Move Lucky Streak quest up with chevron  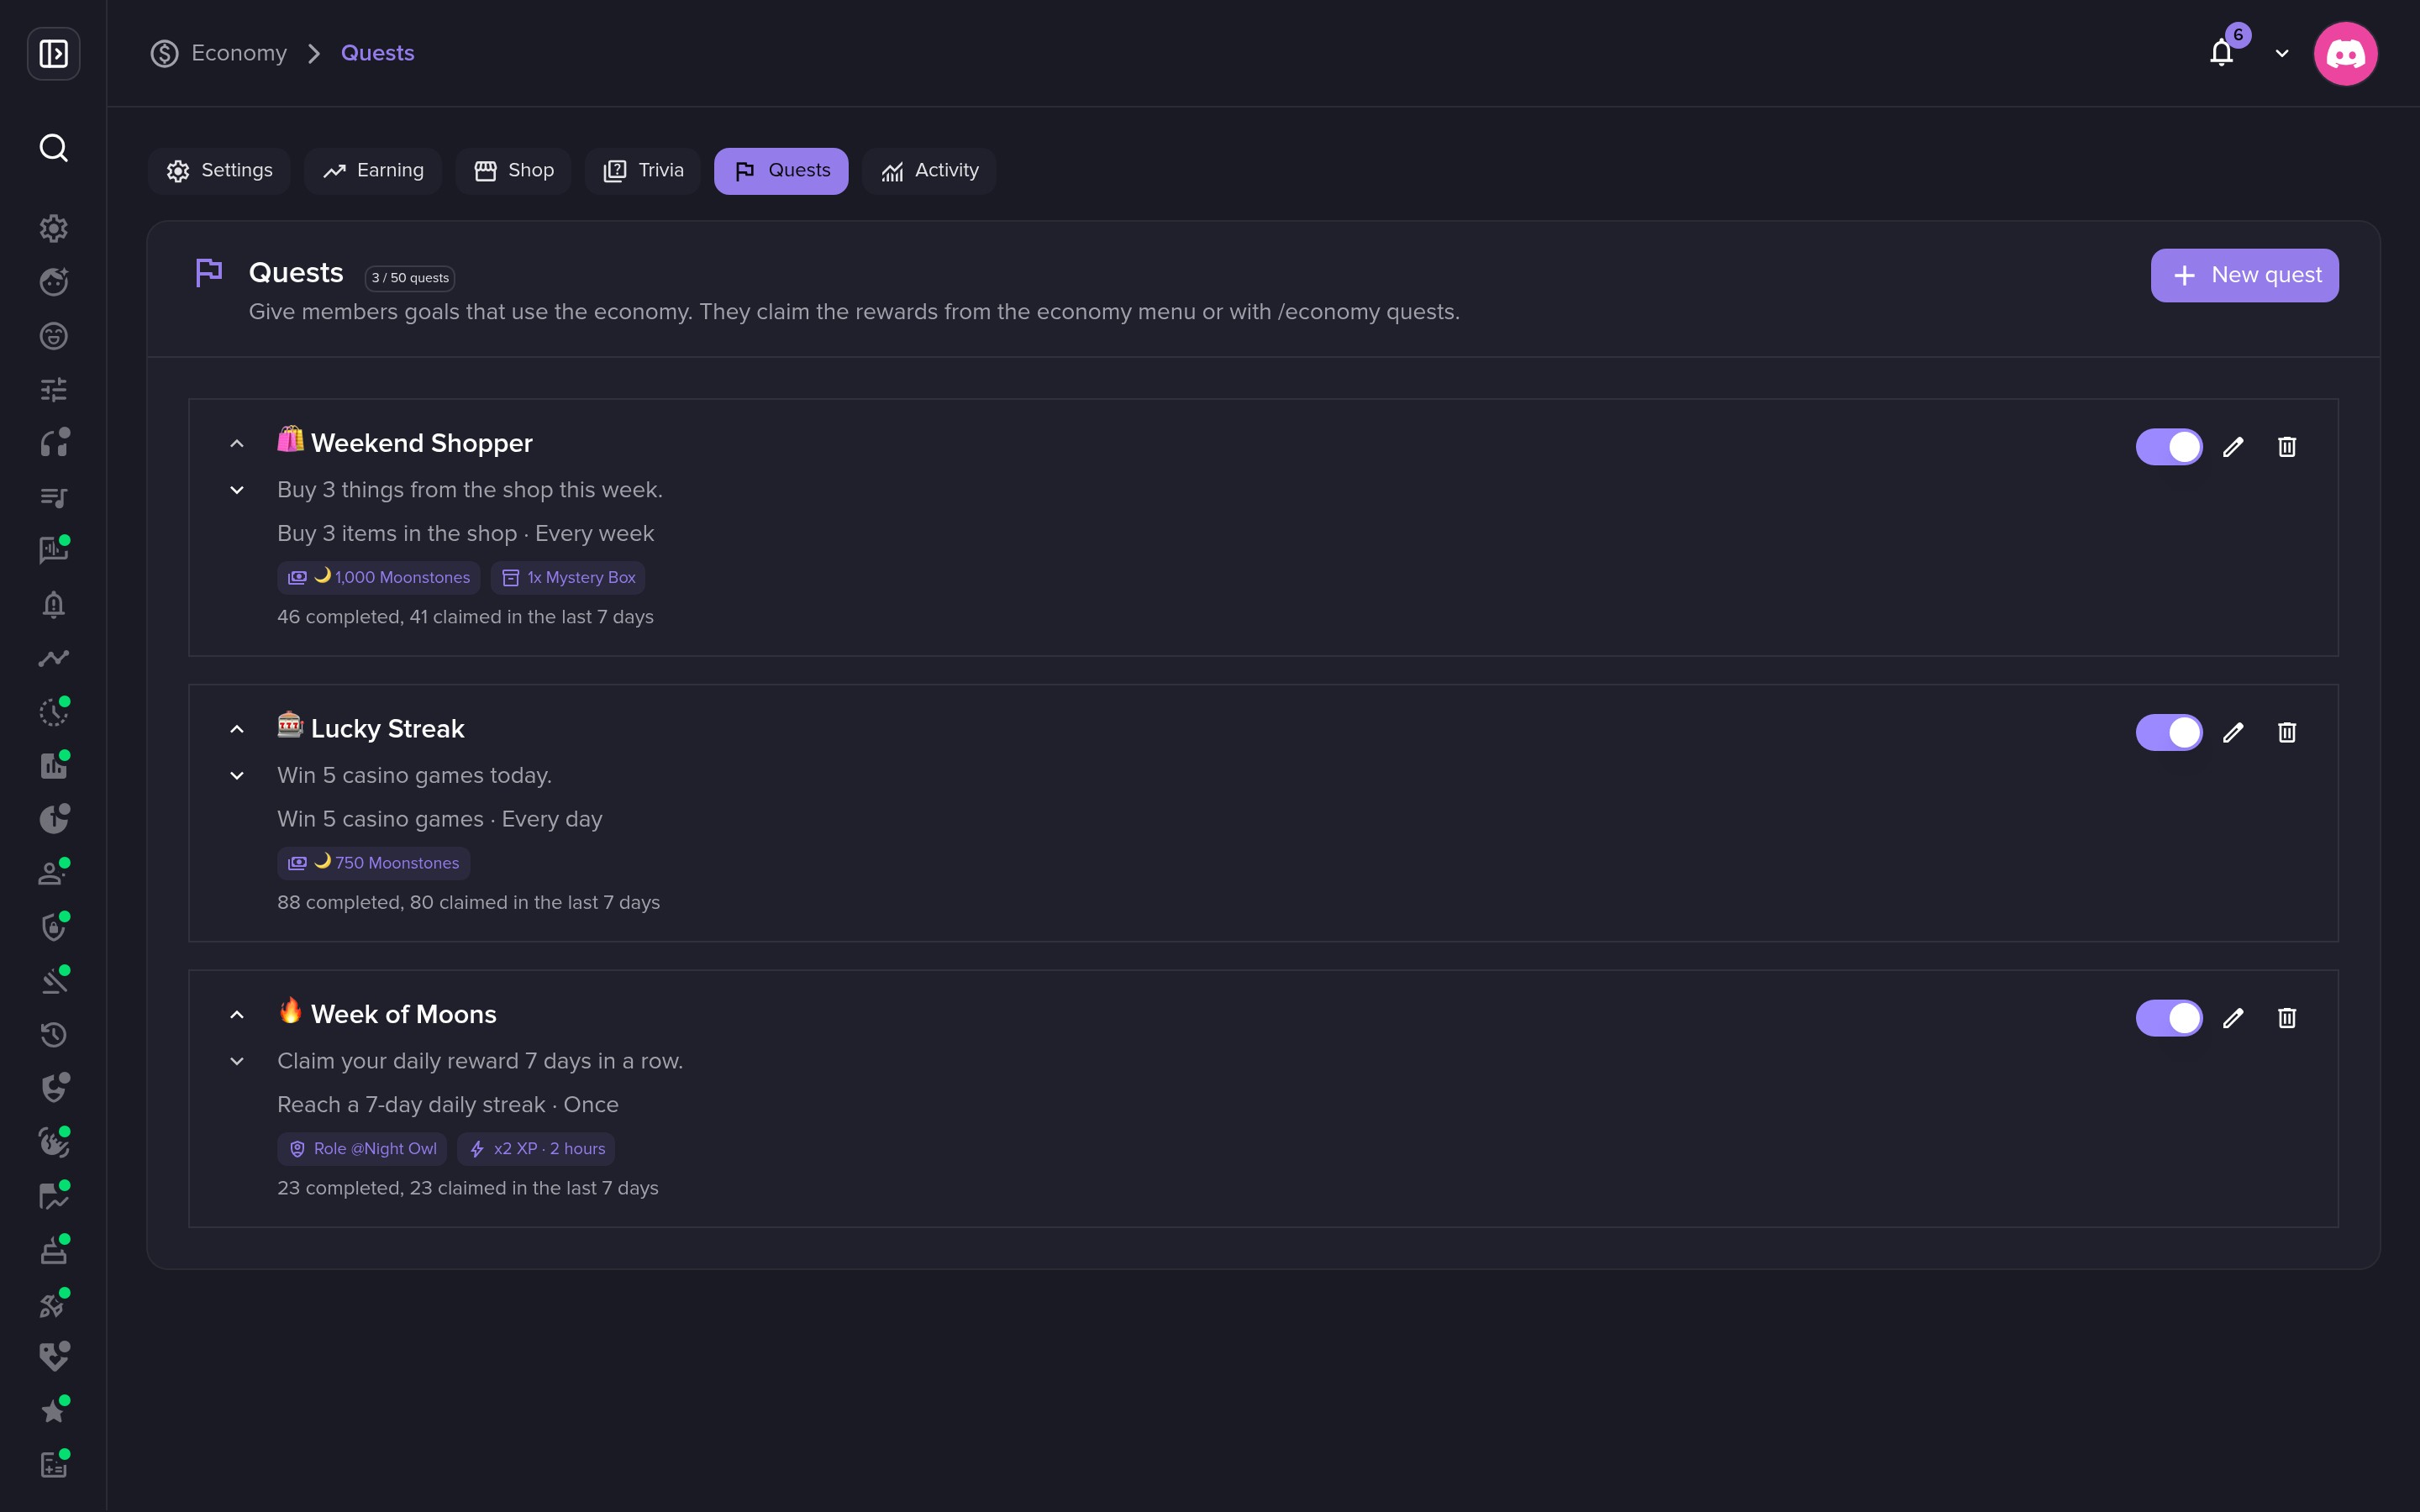(237, 729)
